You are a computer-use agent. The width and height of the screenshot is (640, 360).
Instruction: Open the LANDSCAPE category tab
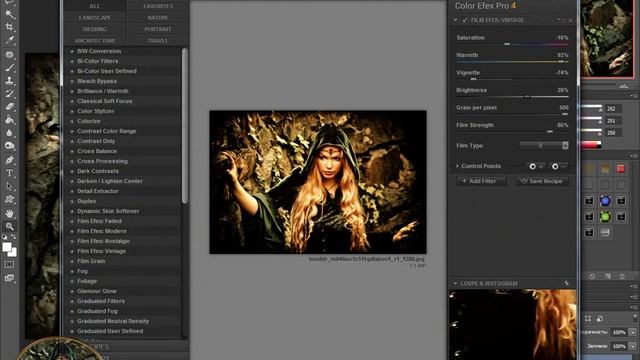[95, 18]
